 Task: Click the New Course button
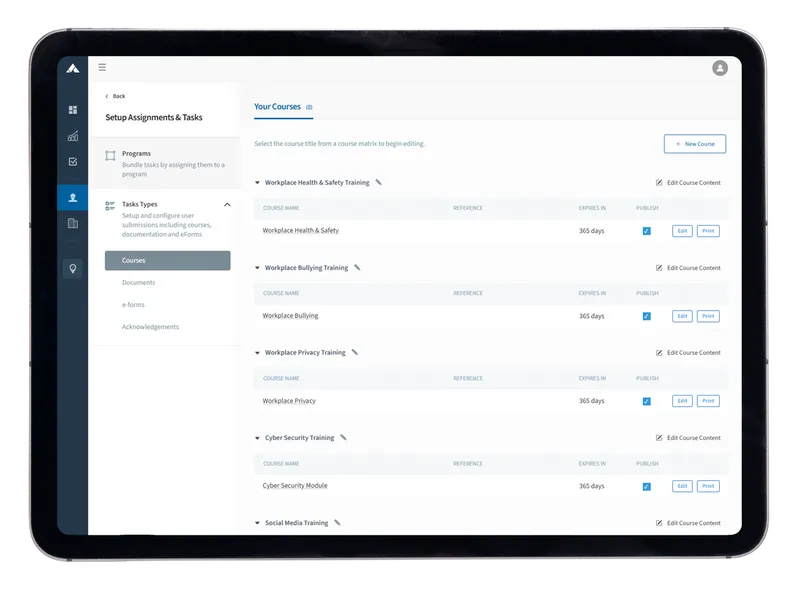(x=694, y=144)
